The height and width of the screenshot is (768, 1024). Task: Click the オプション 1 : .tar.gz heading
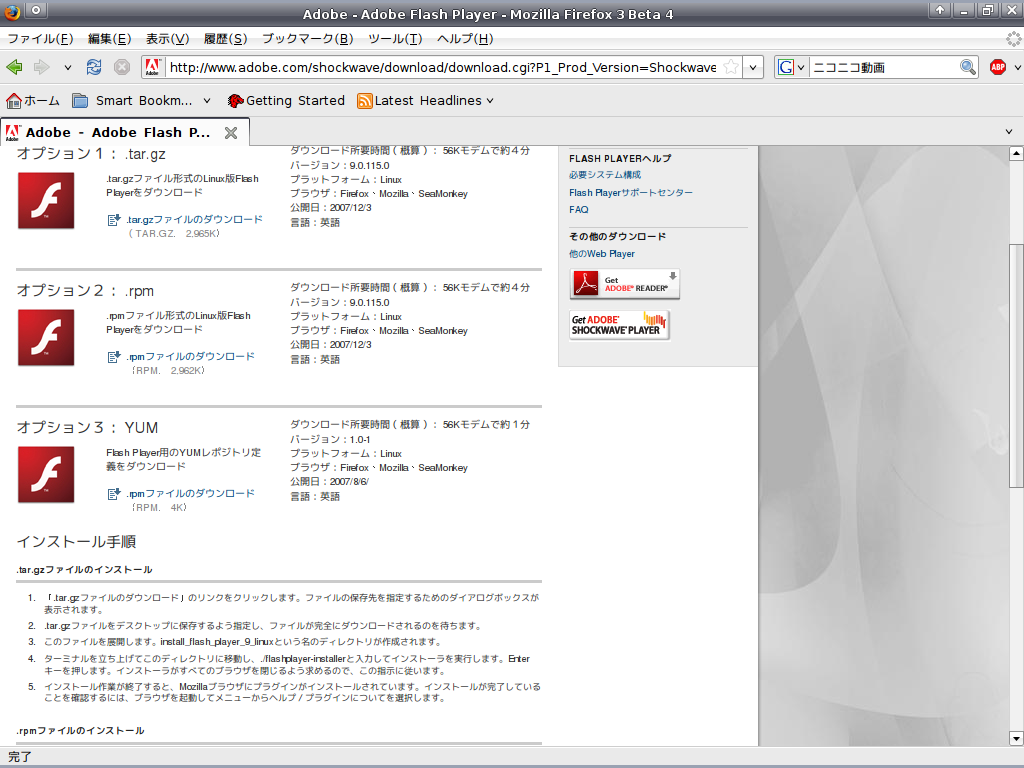tap(91, 154)
